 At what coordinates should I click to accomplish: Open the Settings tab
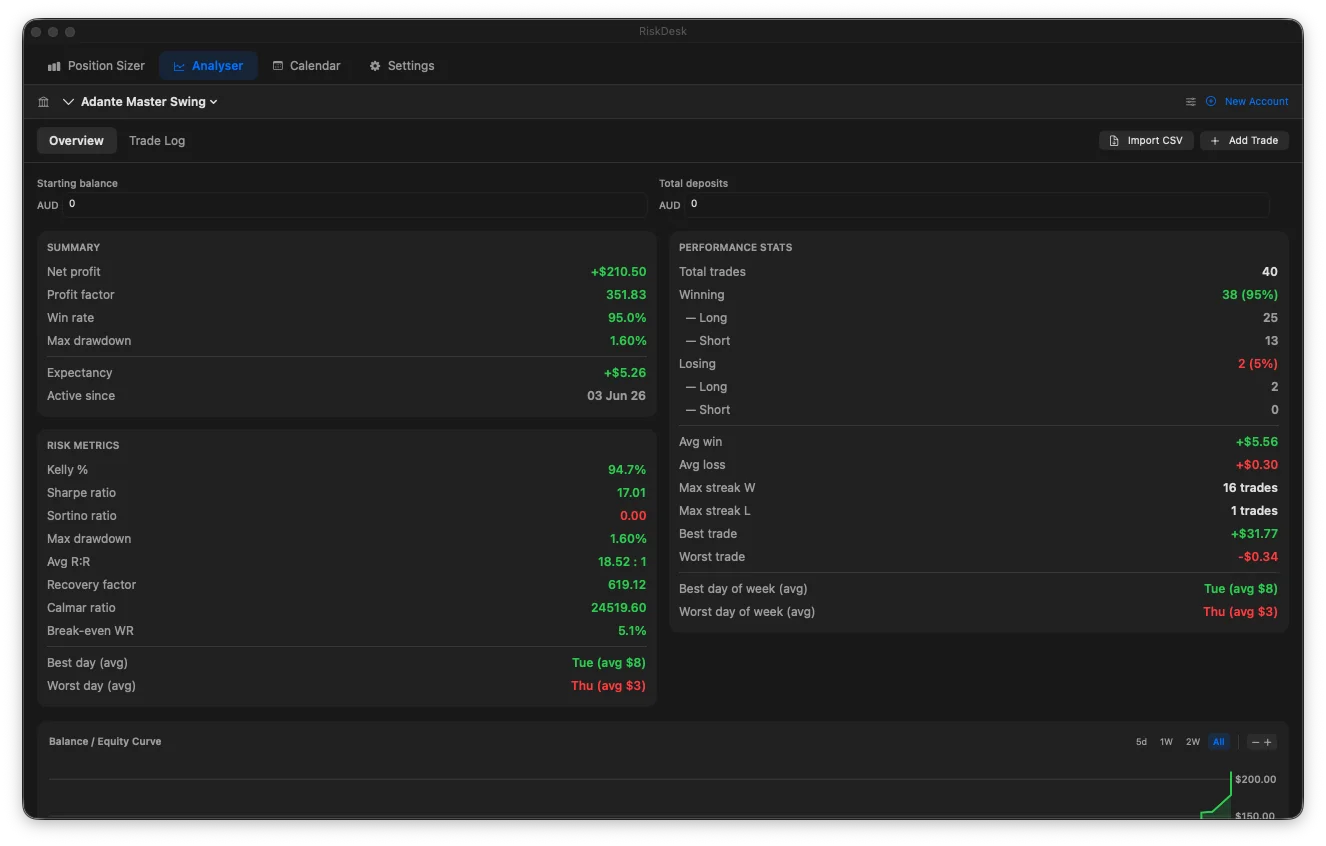[x=402, y=66]
